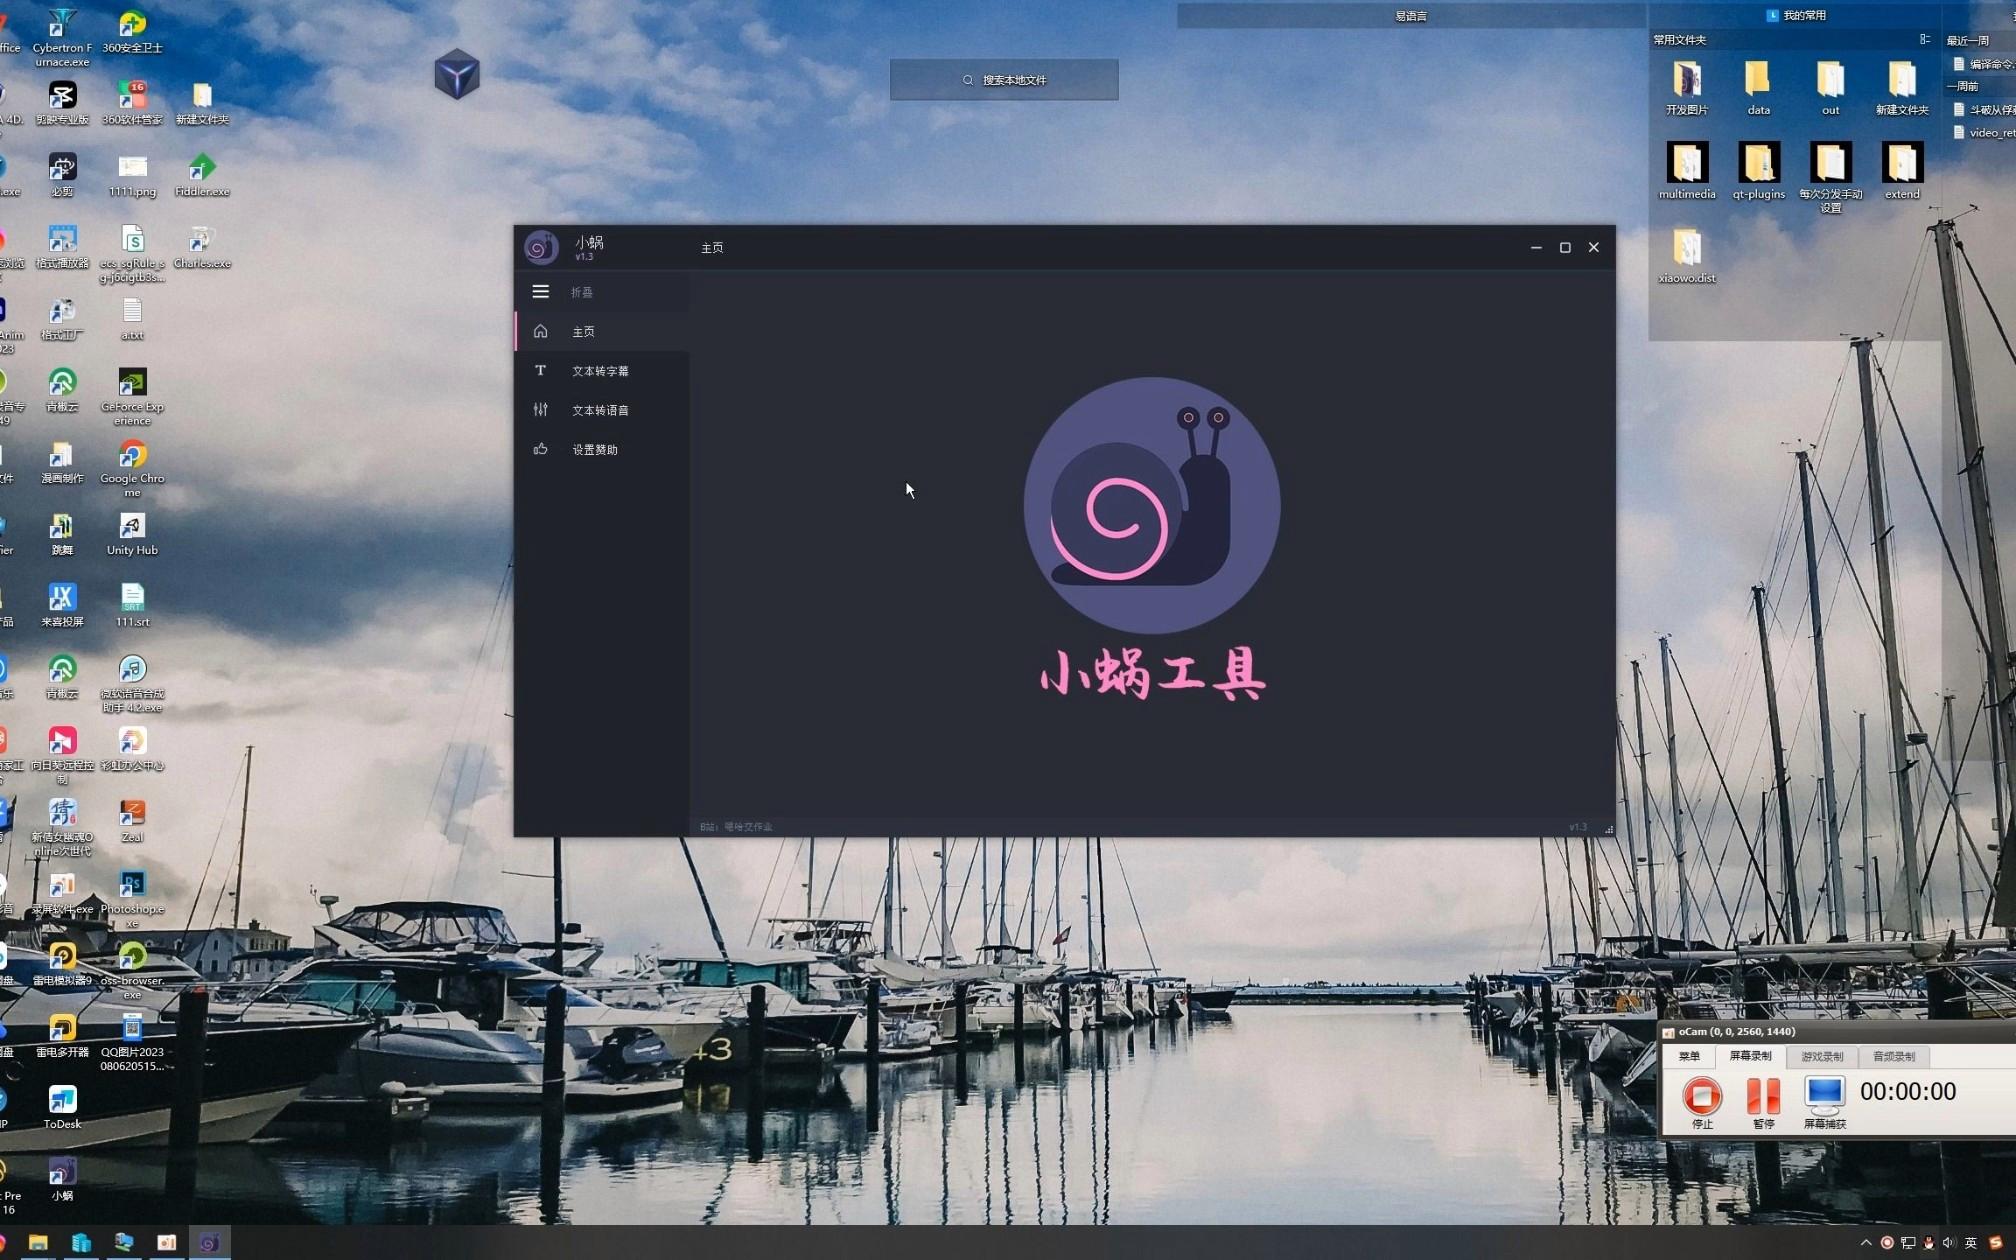Select the ToDesk desktop icon
Screen dimensions: 2016x1260
point(62,1108)
